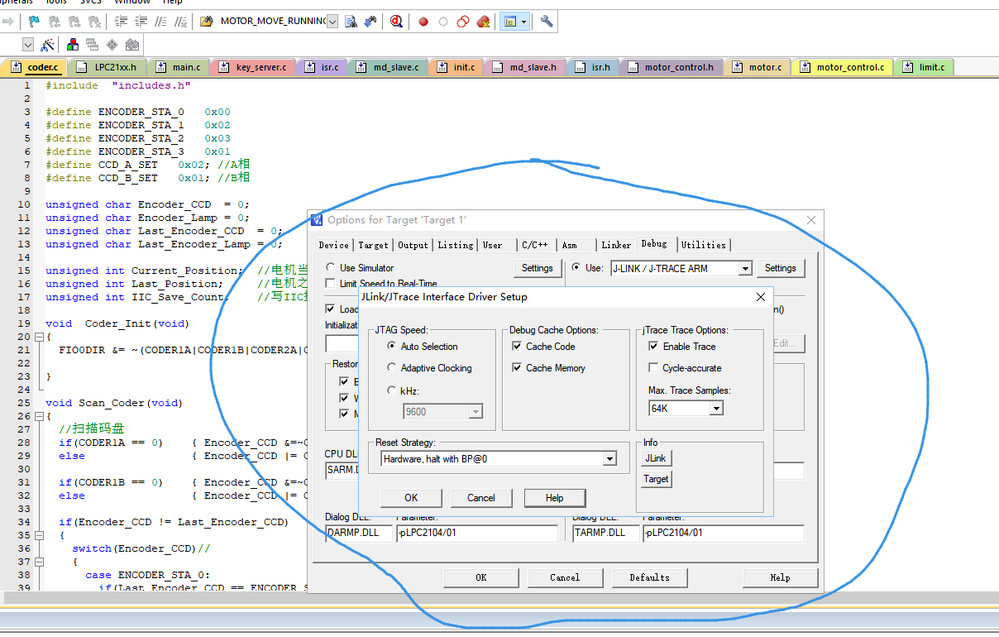Select Auto Selection JTAG speed

pos(392,345)
